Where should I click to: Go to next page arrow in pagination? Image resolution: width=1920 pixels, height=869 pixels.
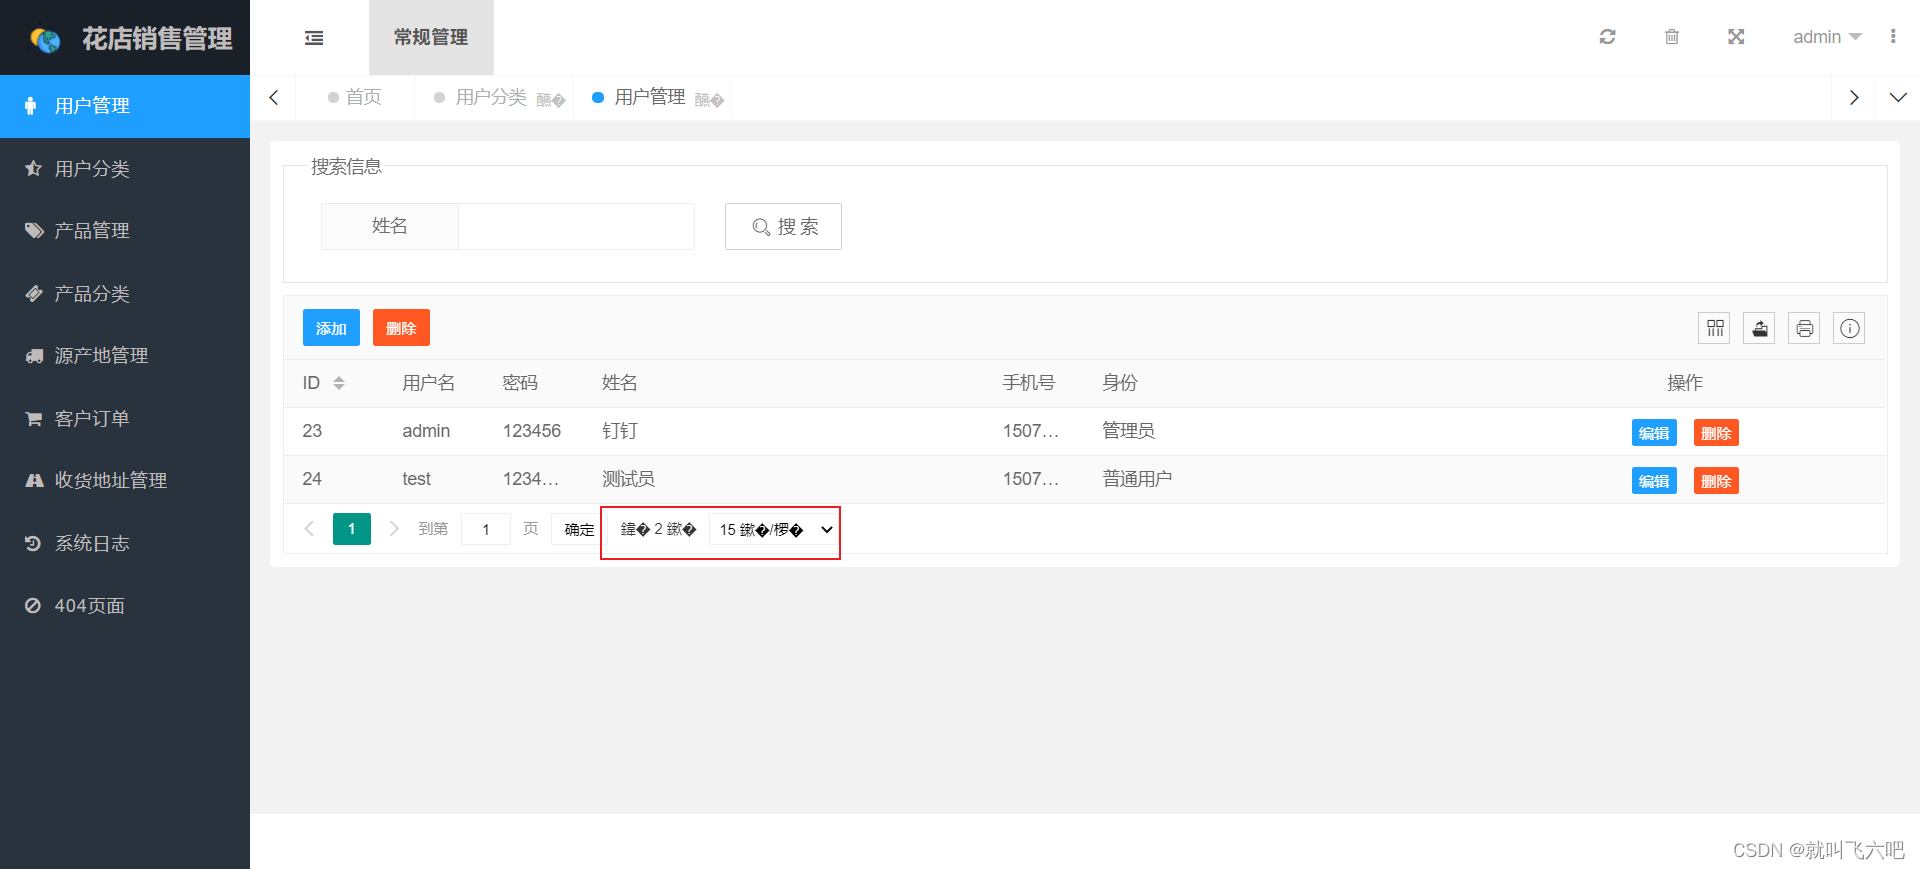click(394, 529)
